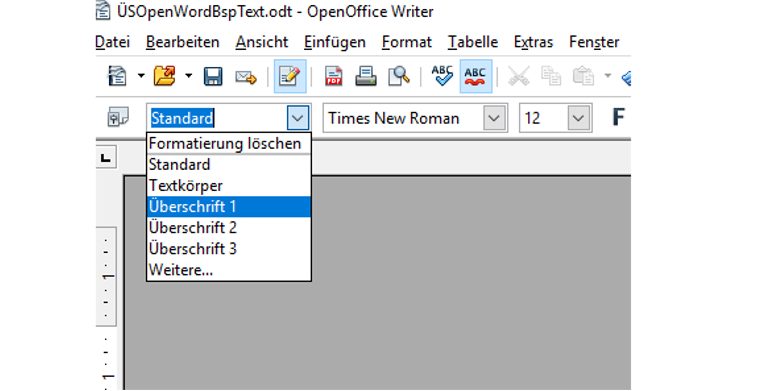Image resolution: width=768 pixels, height=391 pixels.
Task: Toggle bold formatting with F button
Action: tap(618, 118)
